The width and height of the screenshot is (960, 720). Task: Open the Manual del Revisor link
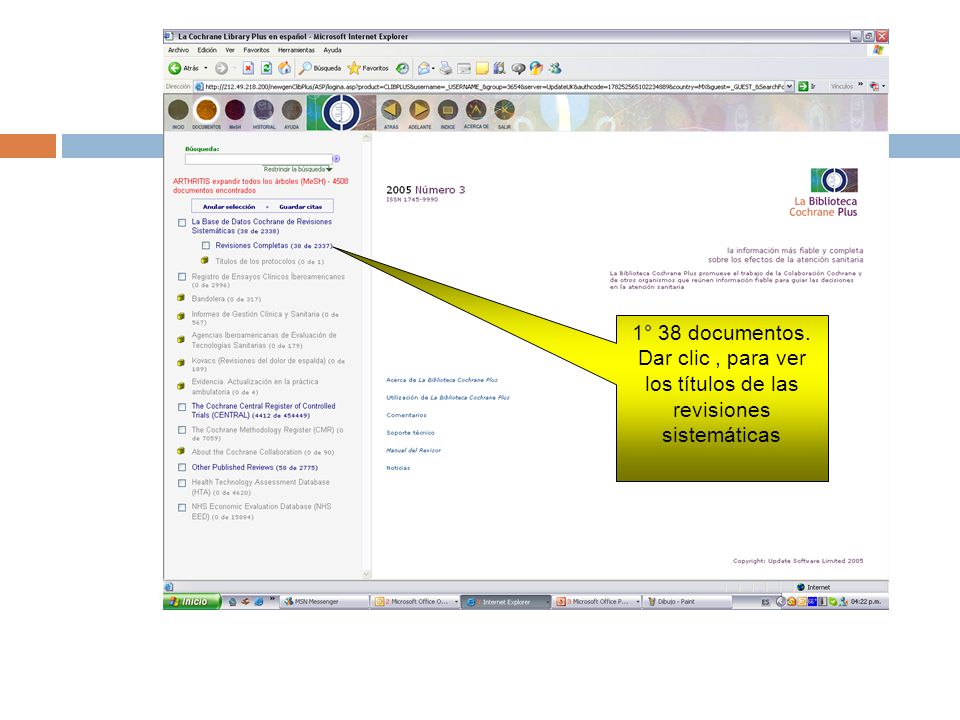413,450
